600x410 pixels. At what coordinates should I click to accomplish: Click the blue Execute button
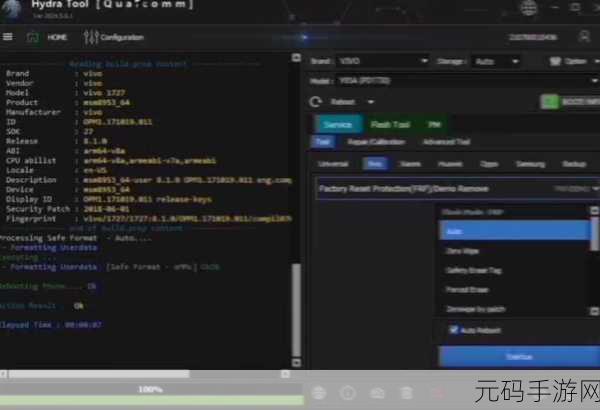(x=519, y=356)
